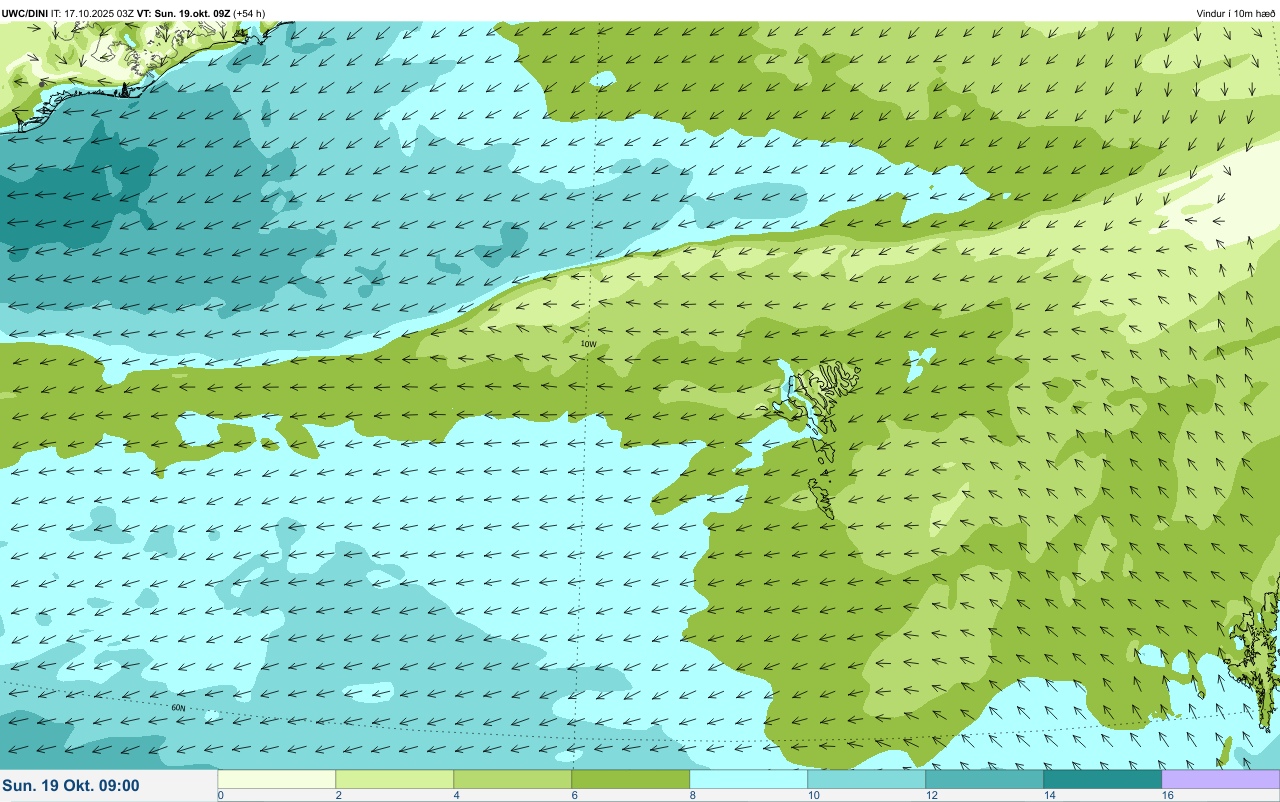Click the legend scale value '10'

coord(814,796)
